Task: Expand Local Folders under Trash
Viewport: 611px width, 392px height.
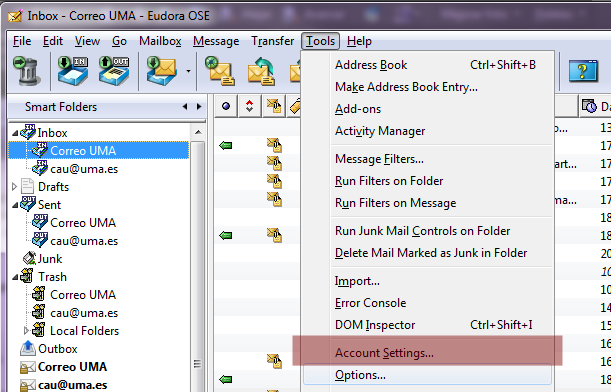Action: (x=26, y=330)
